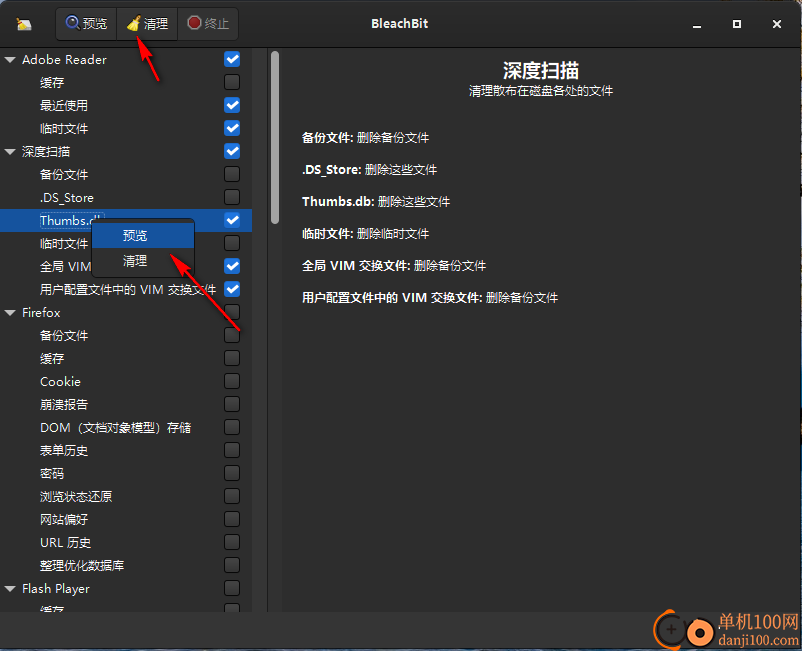The width and height of the screenshot is (802, 651).
Task: Uncheck Adobe Reader 临时文件 checkbox
Action: [x=232, y=128]
